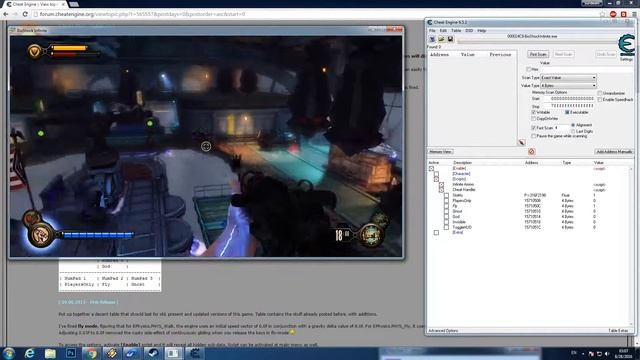Select the Last Digits radio button
This screenshot has height=360, width=640.
[x=573, y=131]
